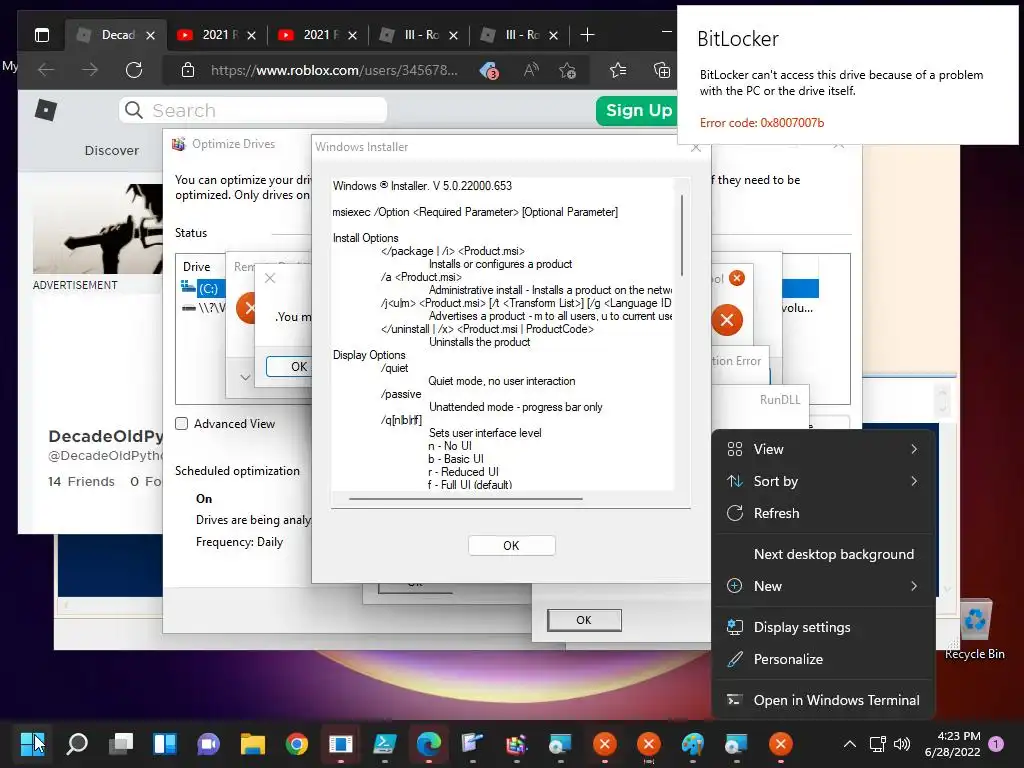Choose Personalize in context menu
This screenshot has height=768, width=1024.
point(823,659)
